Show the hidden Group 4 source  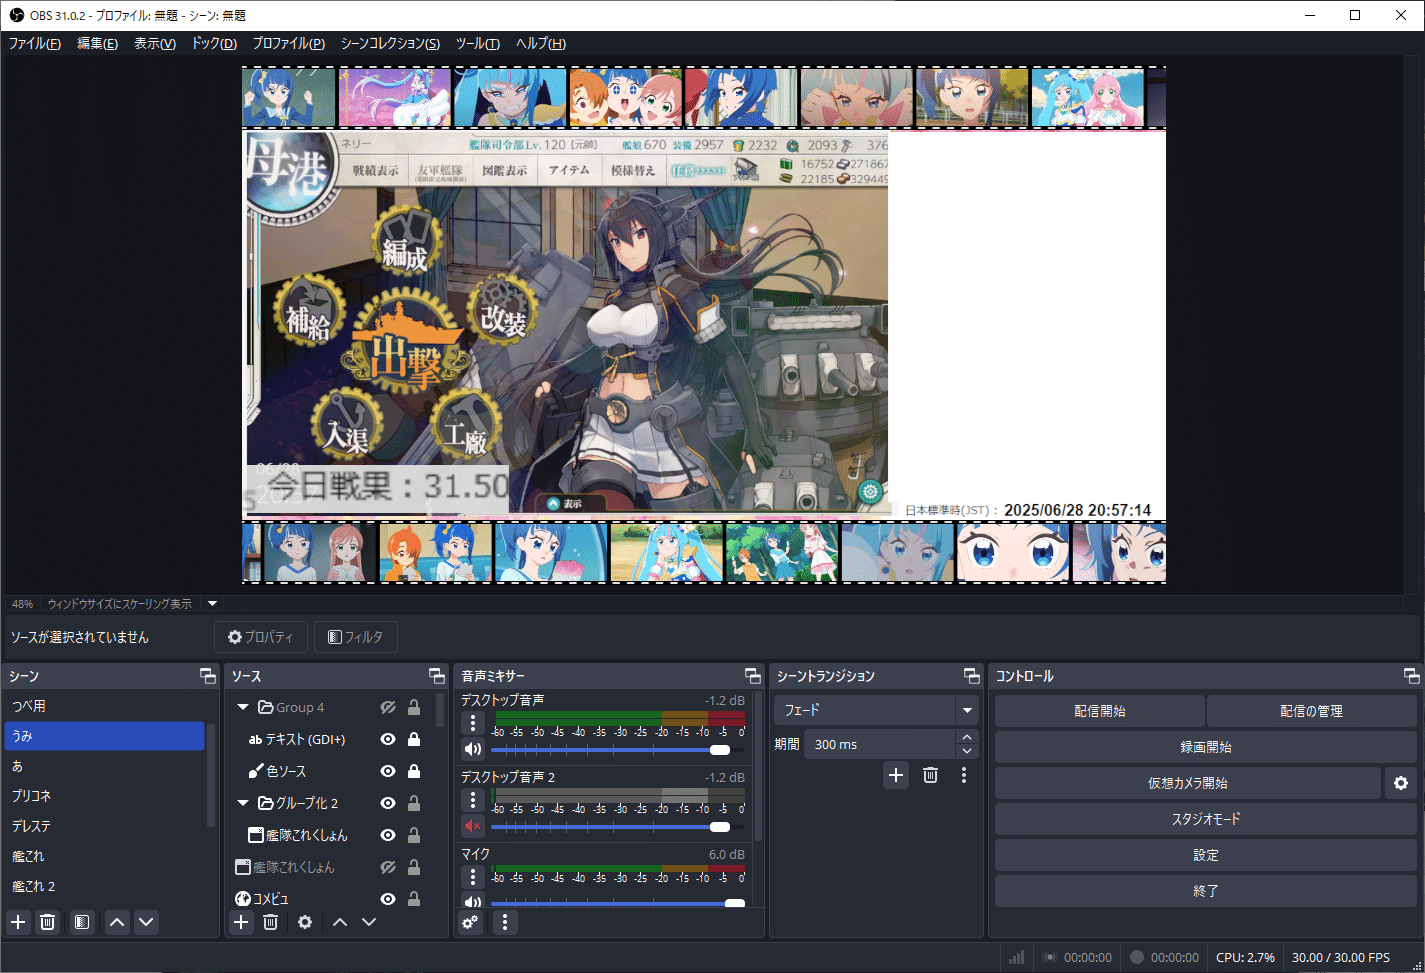(x=388, y=707)
